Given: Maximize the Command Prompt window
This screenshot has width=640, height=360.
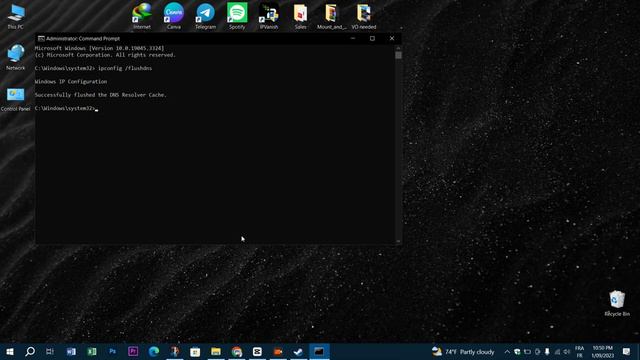Looking at the screenshot, I should pyautogui.click(x=372, y=38).
